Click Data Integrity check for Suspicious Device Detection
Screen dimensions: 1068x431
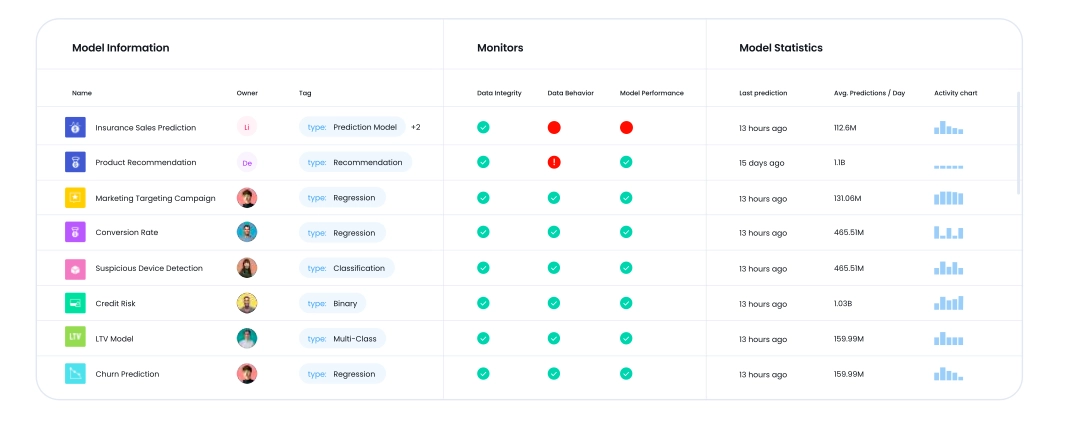coord(483,268)
